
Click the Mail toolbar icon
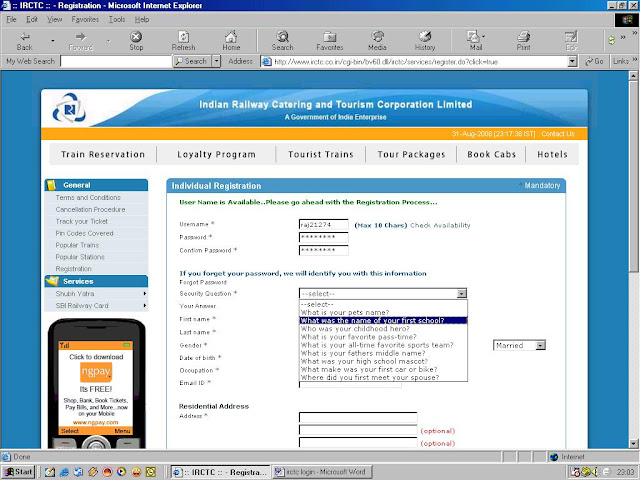476,41
